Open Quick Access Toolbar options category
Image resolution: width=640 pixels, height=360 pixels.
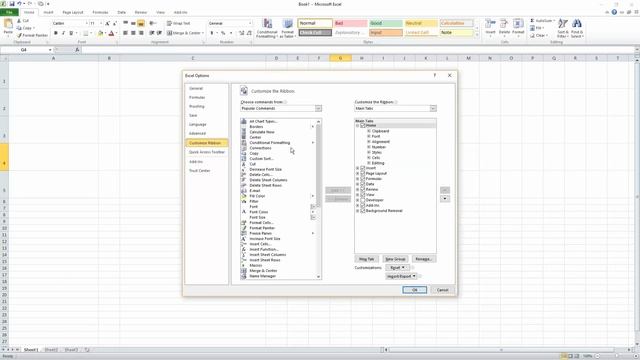coord(207,152)
